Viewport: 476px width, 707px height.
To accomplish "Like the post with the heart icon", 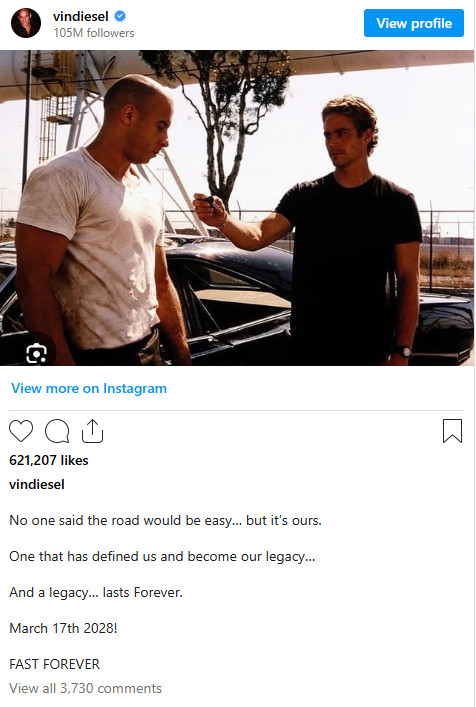I will (21, 431).
